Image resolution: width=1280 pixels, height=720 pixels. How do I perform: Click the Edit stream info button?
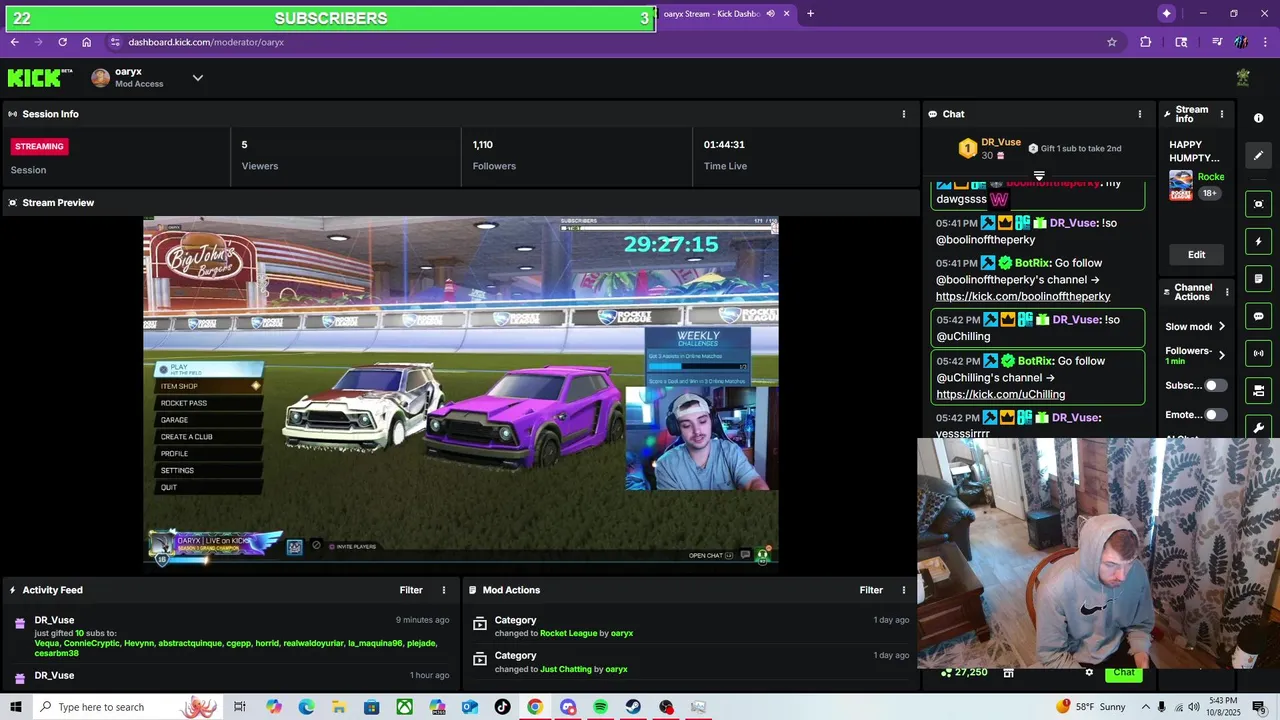pos(1196,254)
